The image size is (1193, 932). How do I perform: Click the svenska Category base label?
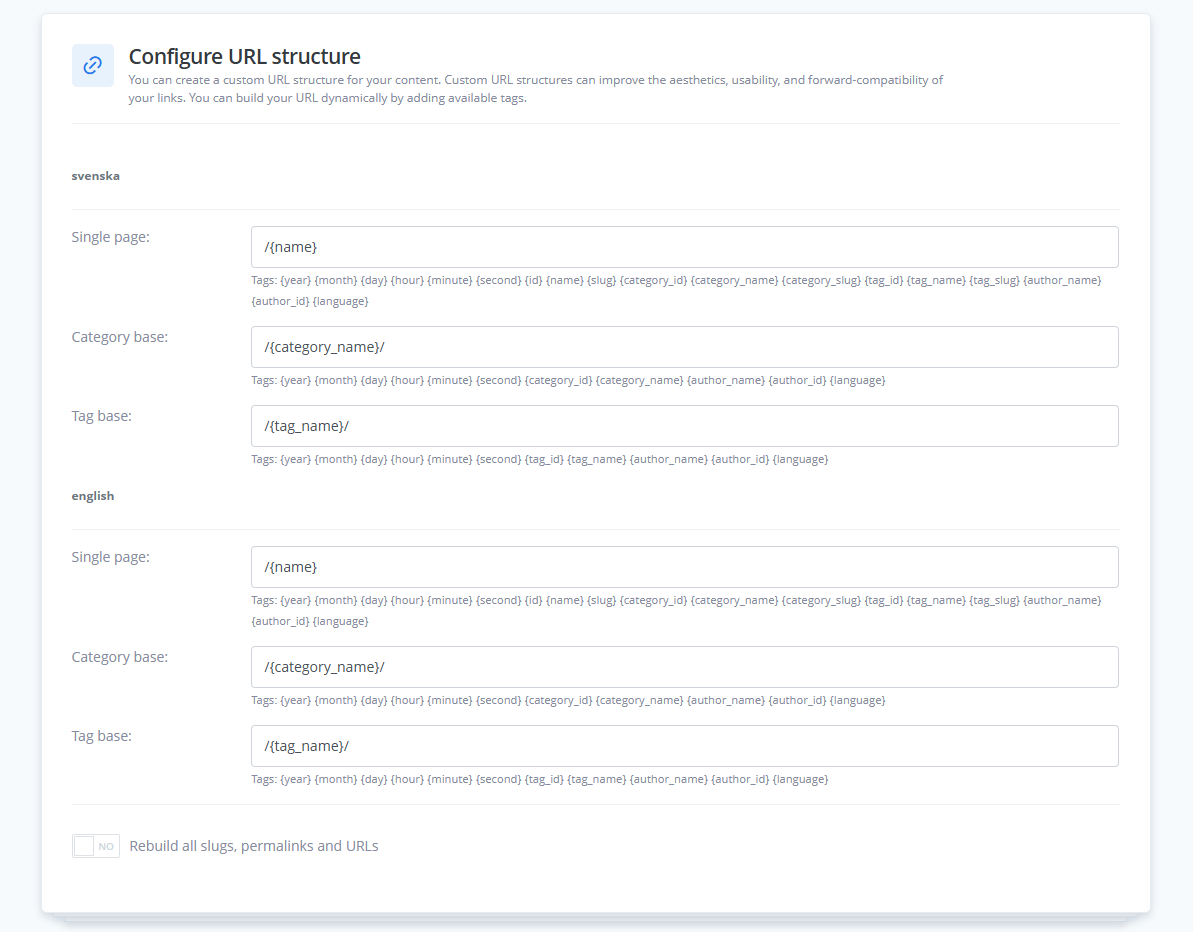(x=119, y=337)
